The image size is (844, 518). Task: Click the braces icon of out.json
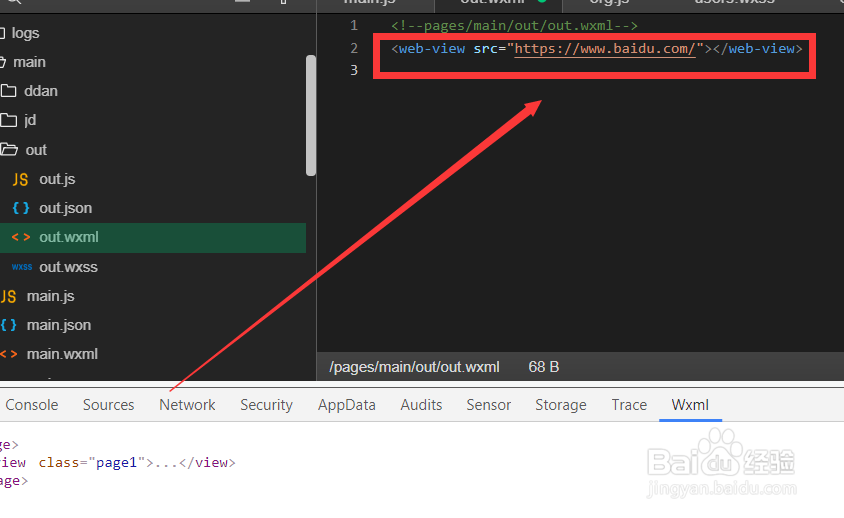(x=20, y=208)
